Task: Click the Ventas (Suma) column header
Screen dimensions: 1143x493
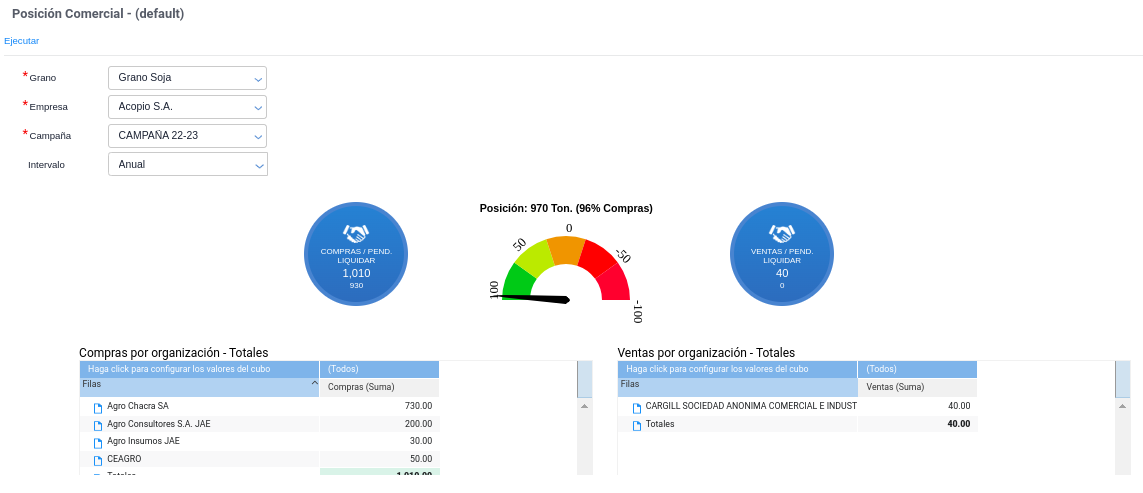Action: click(x=918, y=387)
